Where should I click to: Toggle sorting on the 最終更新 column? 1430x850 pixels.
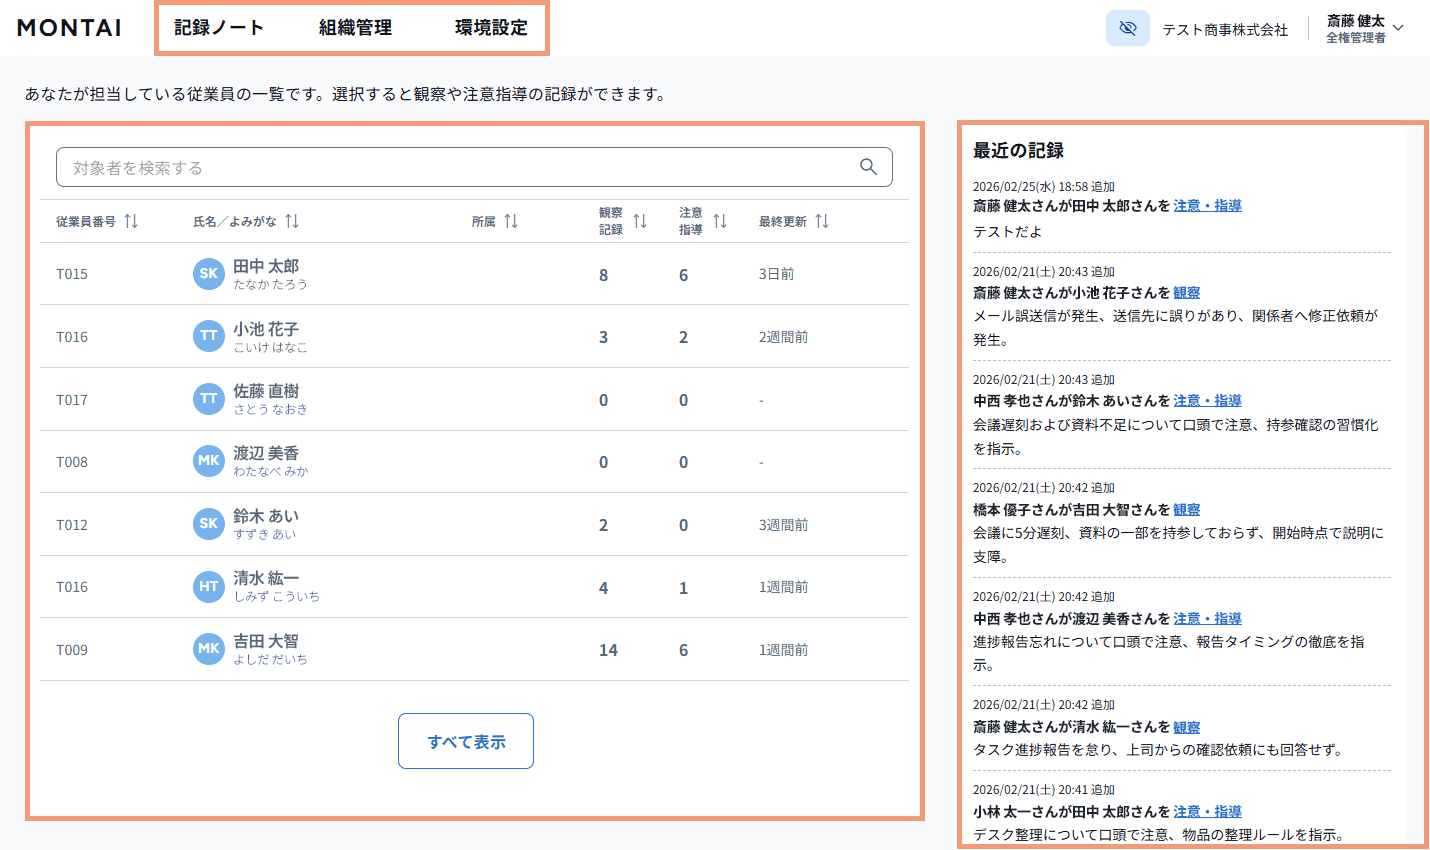point(822,221)
